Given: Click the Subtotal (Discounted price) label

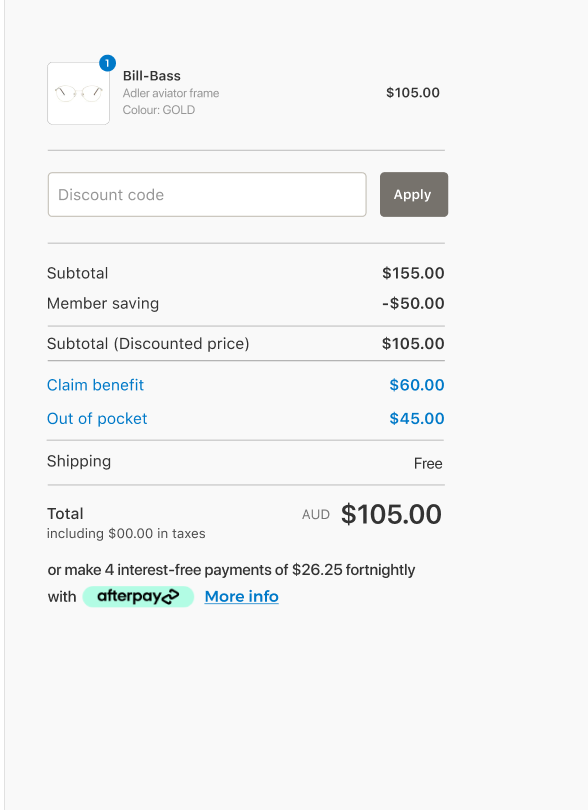Looking at the screenshot, I should 148,344.
